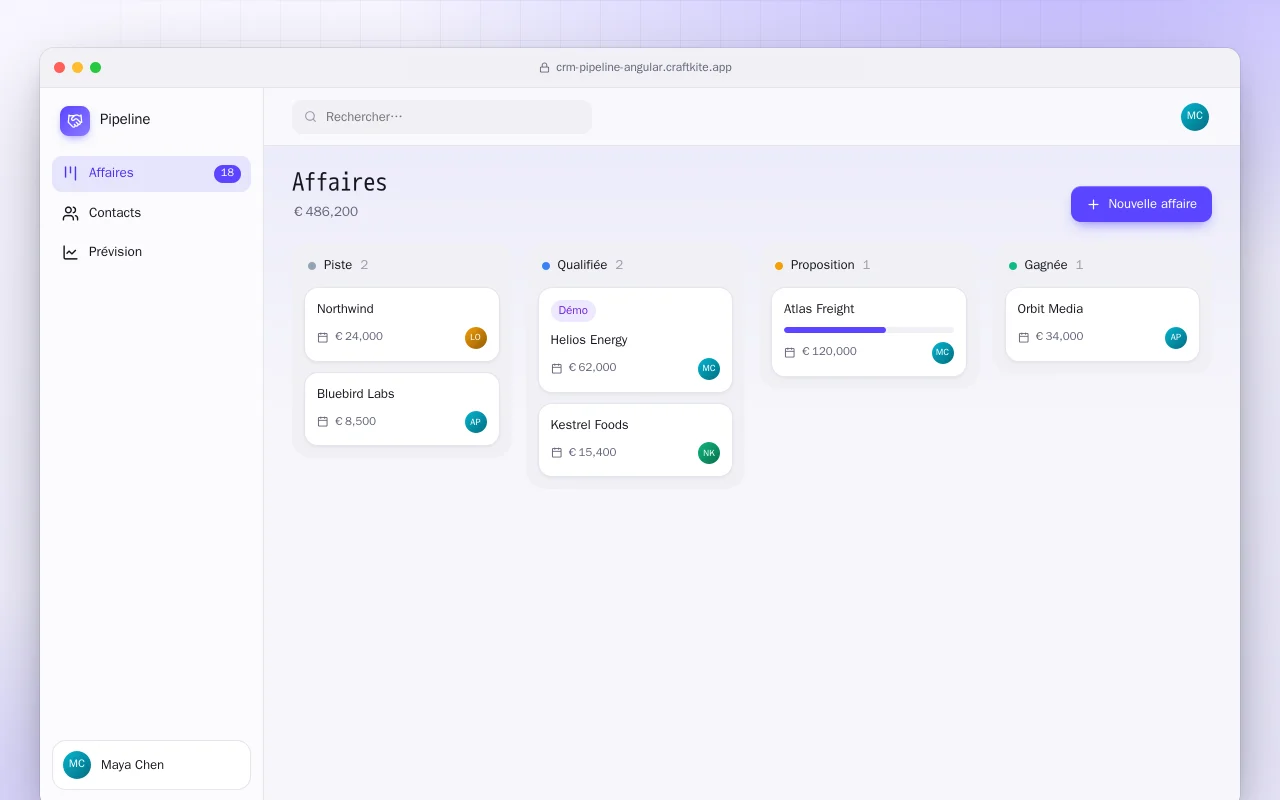Click the € 120,000 amount on Atlas Freight
This screenshot has width=1280, height=800.
point(829,352)
